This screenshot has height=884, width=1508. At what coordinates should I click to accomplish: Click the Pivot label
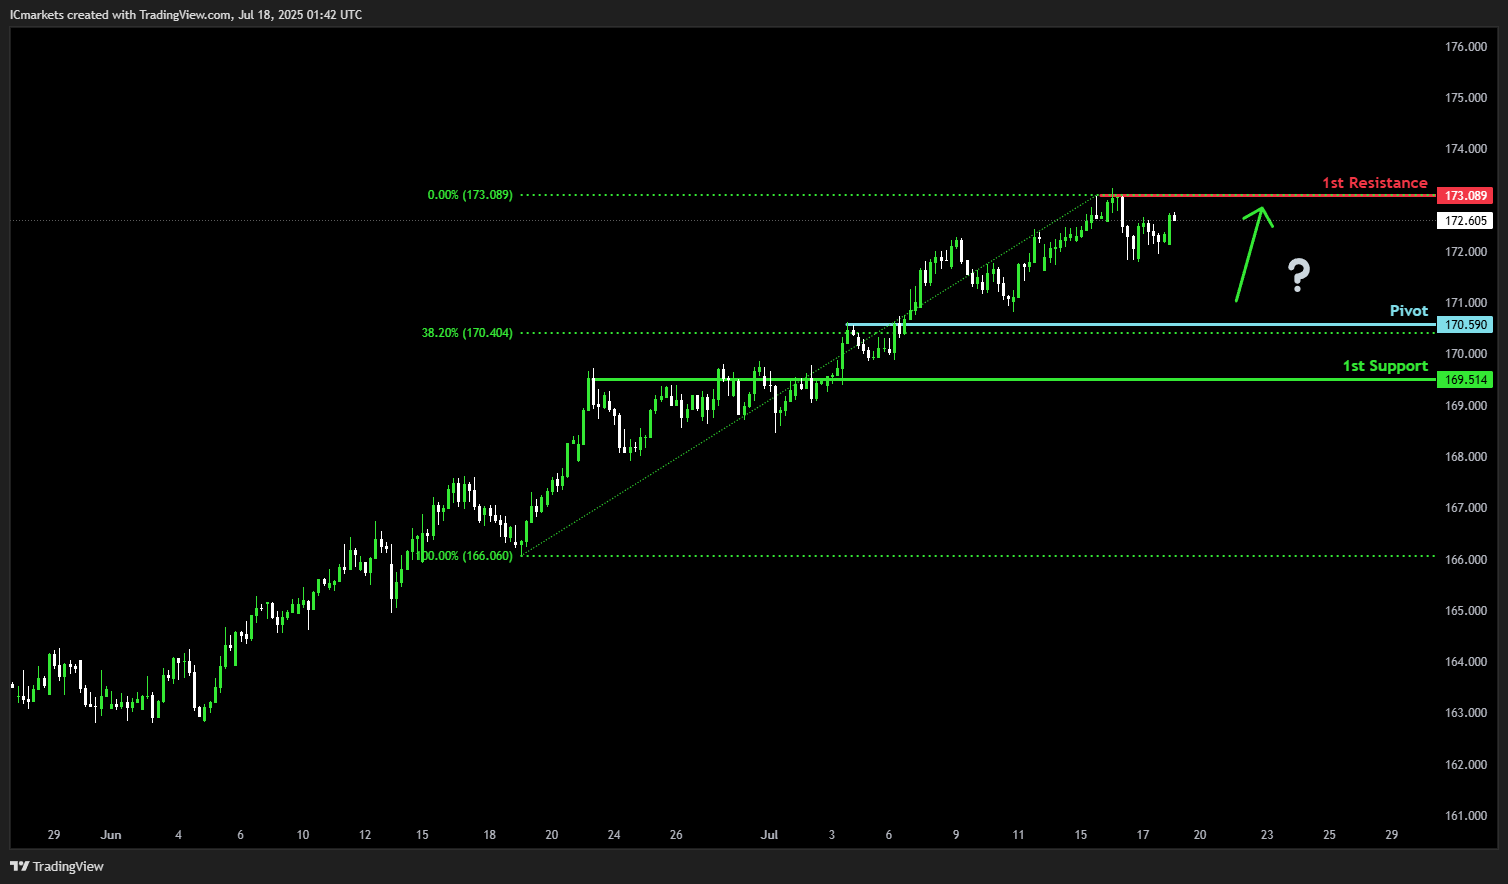tap(1409, 311)
